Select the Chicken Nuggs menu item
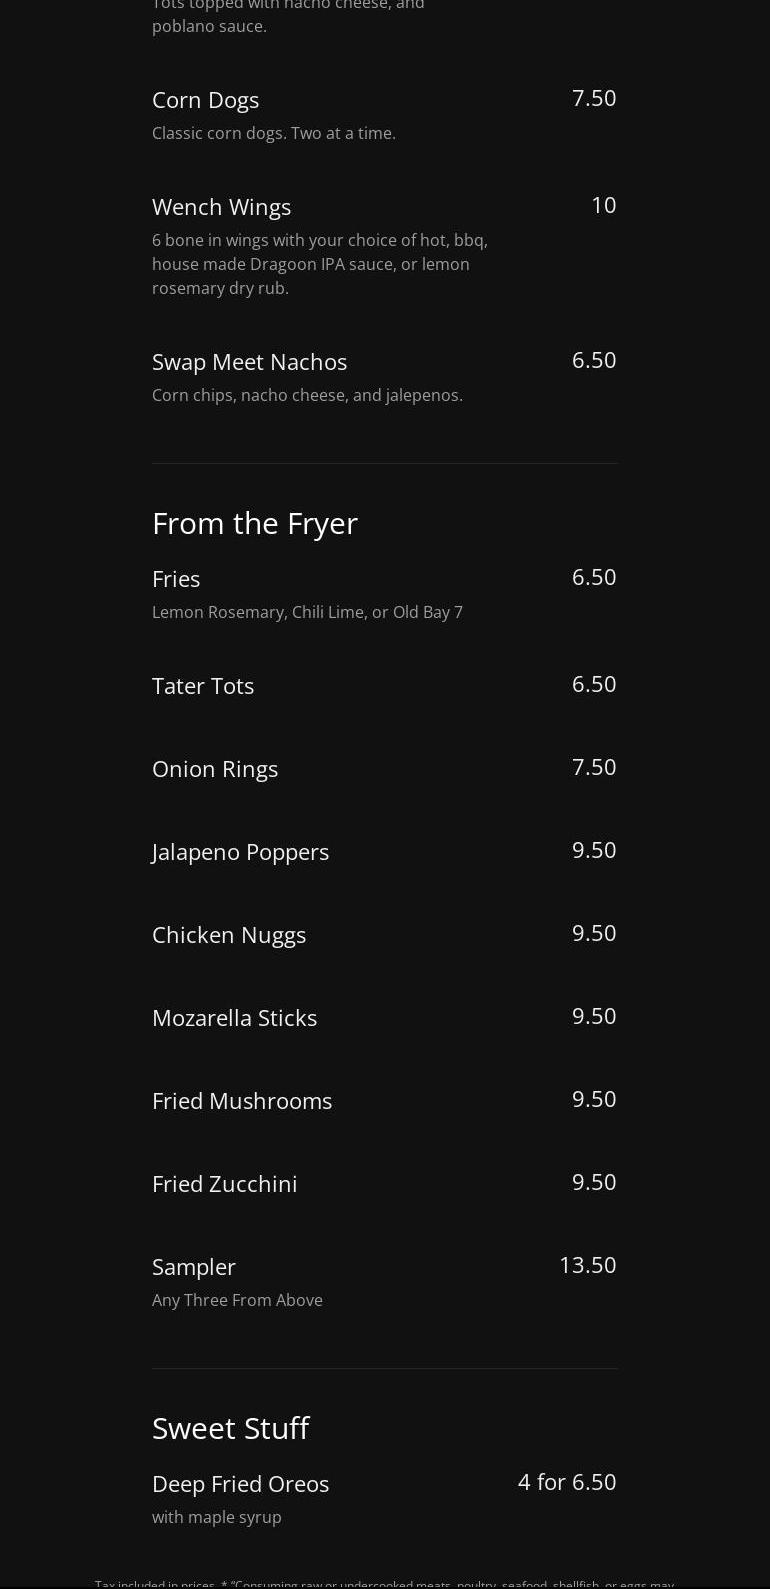The width and height of the screenshot is (770, 1589). coord(229,935)
